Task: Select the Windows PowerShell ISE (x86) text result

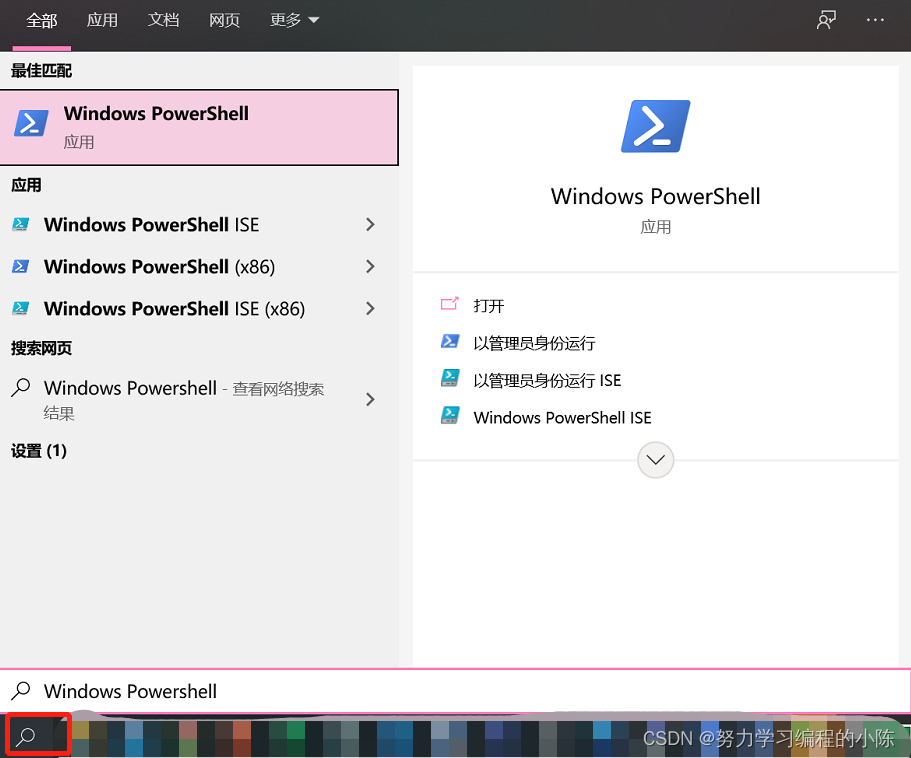Action: click(x=174, y=308)
